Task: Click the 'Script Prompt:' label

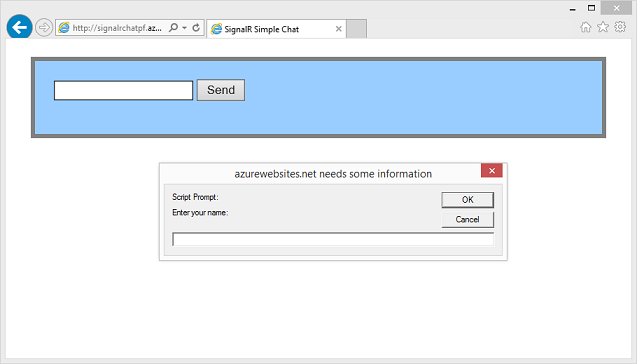Action: coord(195,197)
